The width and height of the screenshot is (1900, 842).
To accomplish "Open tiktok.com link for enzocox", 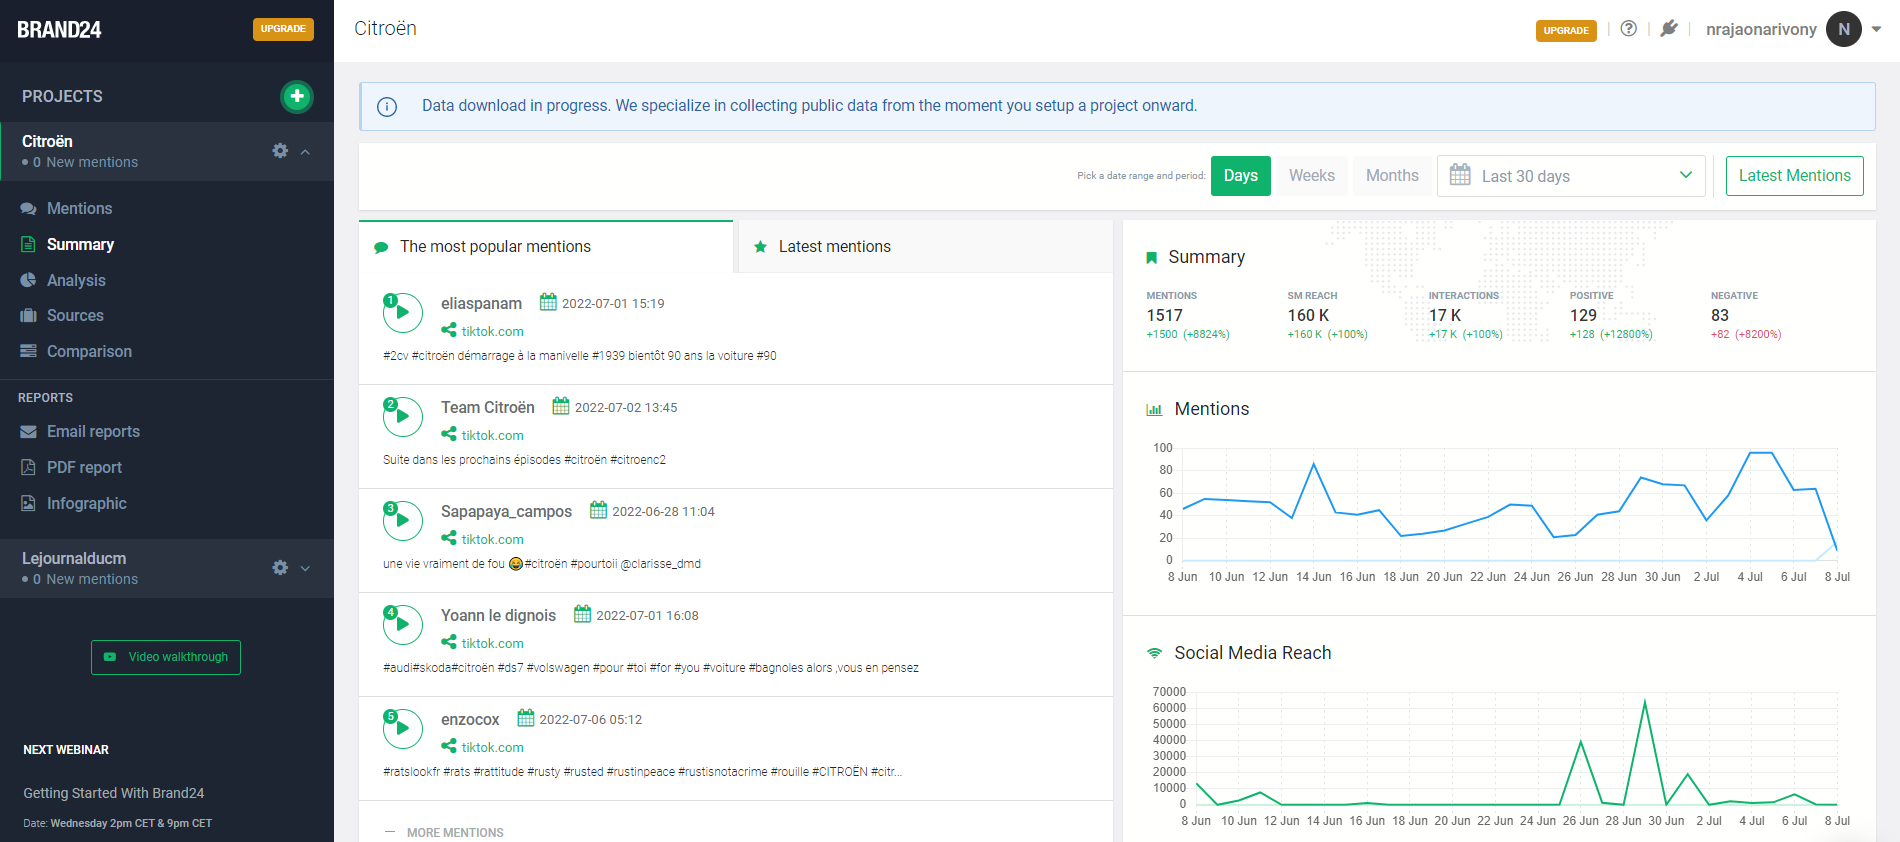I will (x=492, y=747).
